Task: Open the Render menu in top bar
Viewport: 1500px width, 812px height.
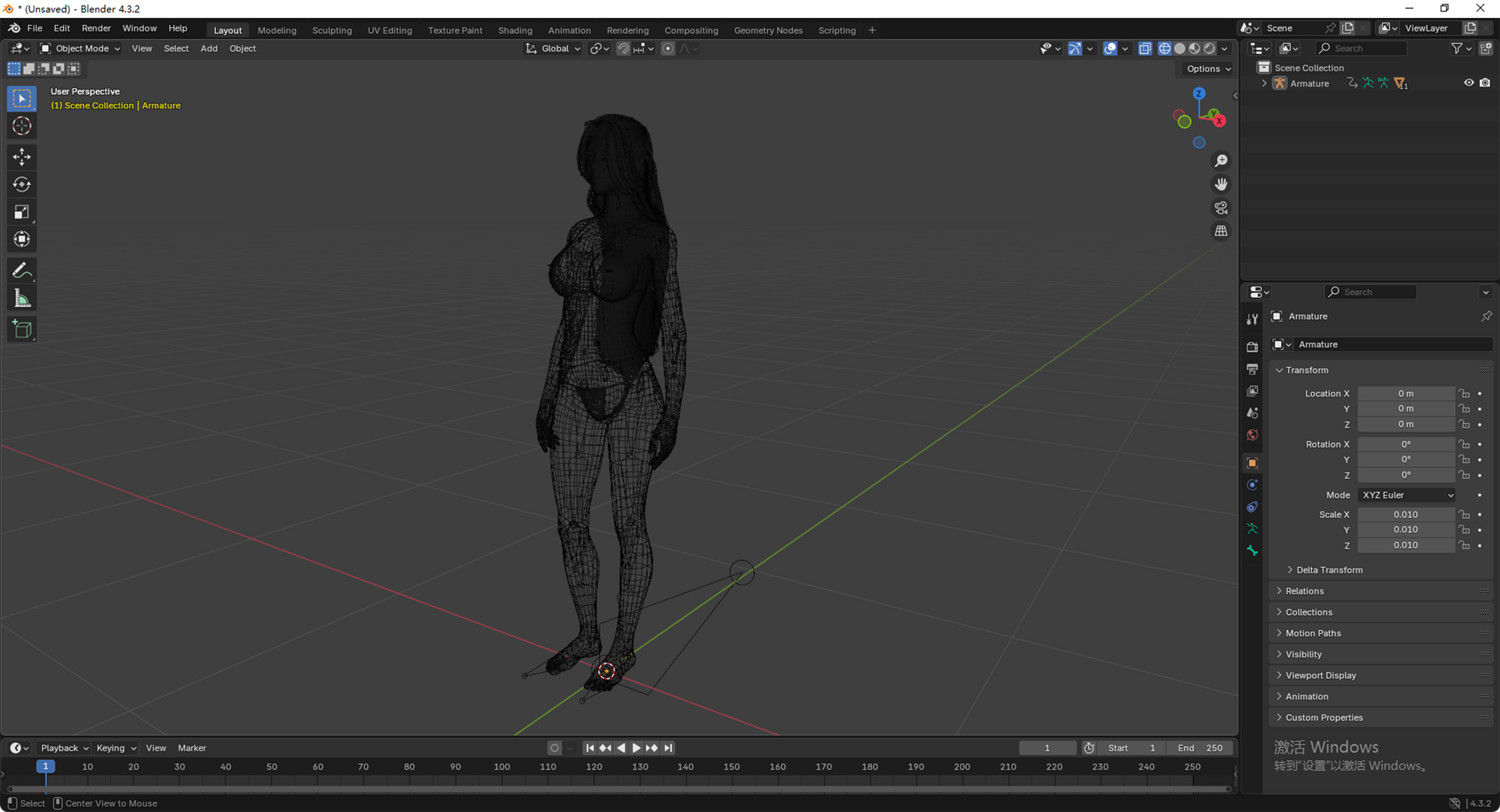Action: (96, 29)
